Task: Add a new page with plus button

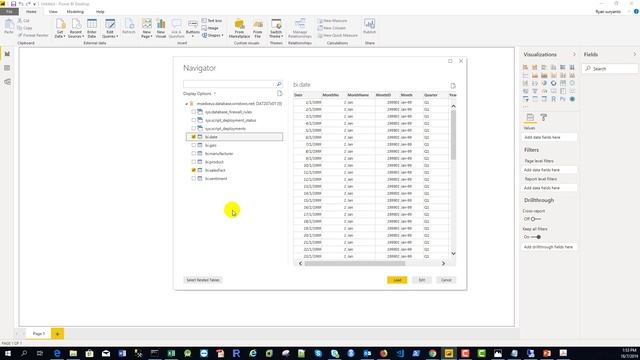Action: point(58,334)
